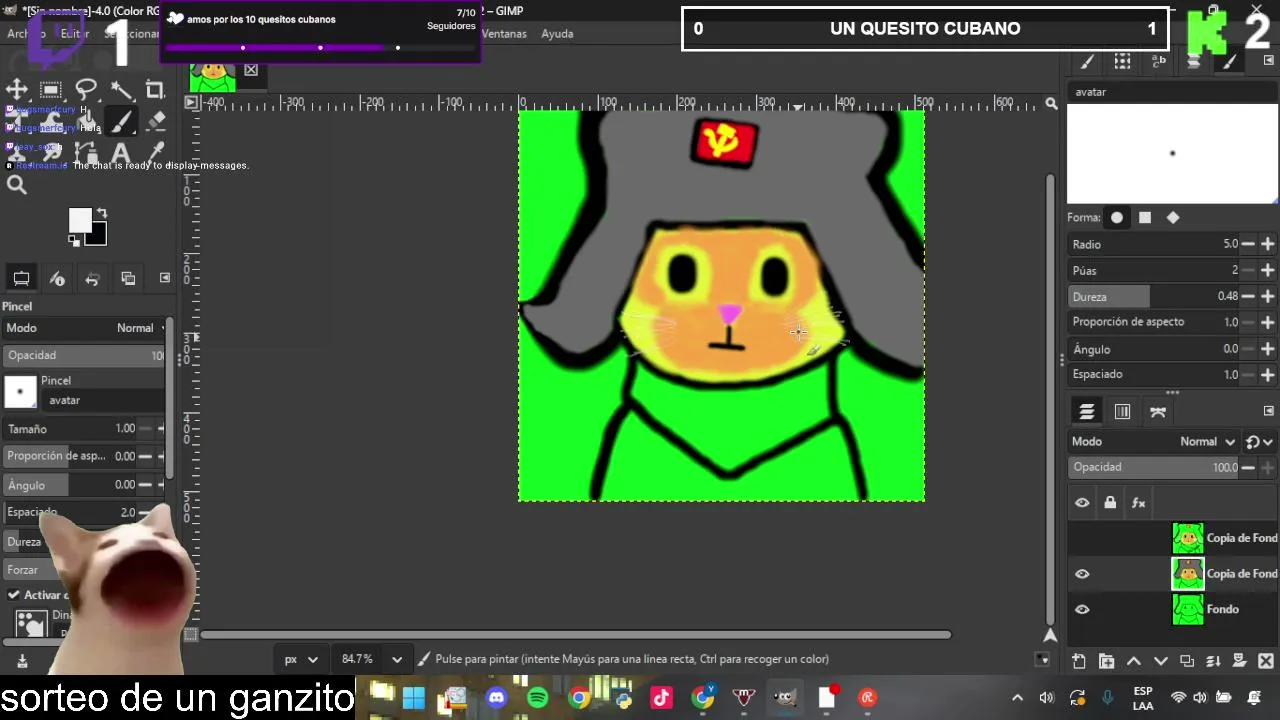Open the Ventanas menu

[504, 33]
